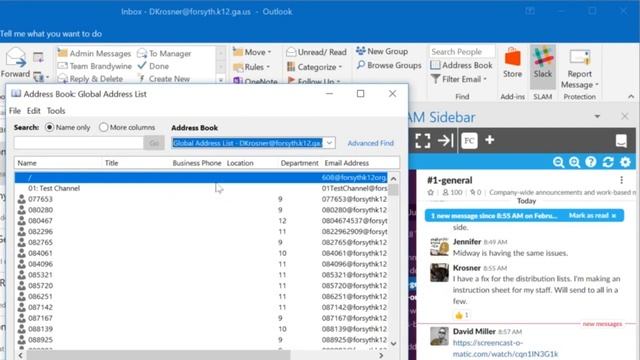Select Team Brandywine quick step
Screen dimensions: 640x360
coord(95,66)
